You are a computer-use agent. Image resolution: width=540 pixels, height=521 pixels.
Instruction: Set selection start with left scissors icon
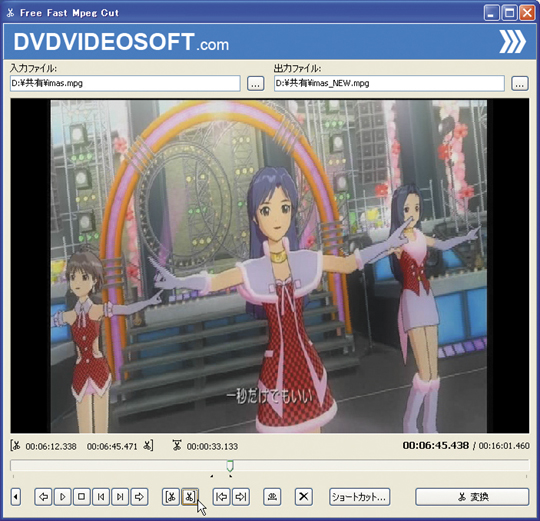(171, 497)
